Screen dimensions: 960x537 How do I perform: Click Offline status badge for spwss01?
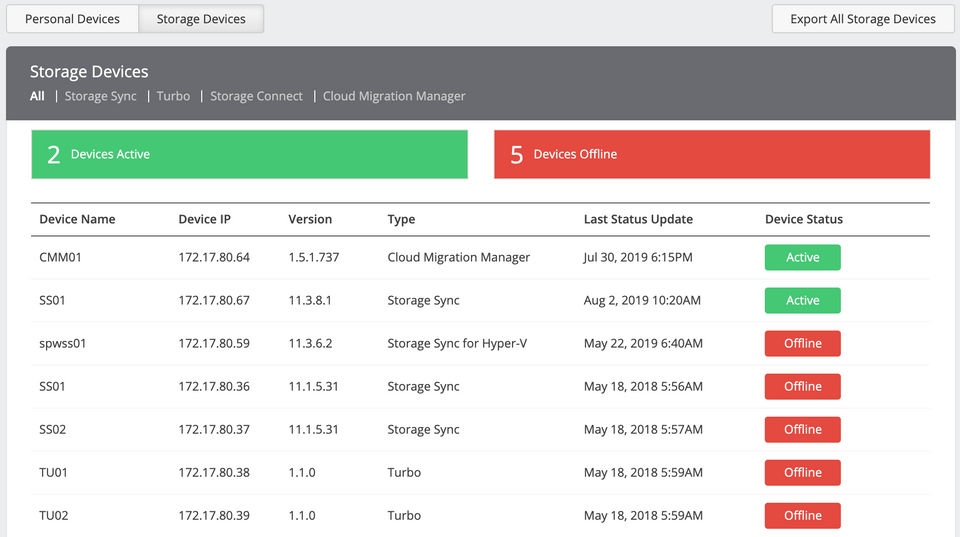802,344
